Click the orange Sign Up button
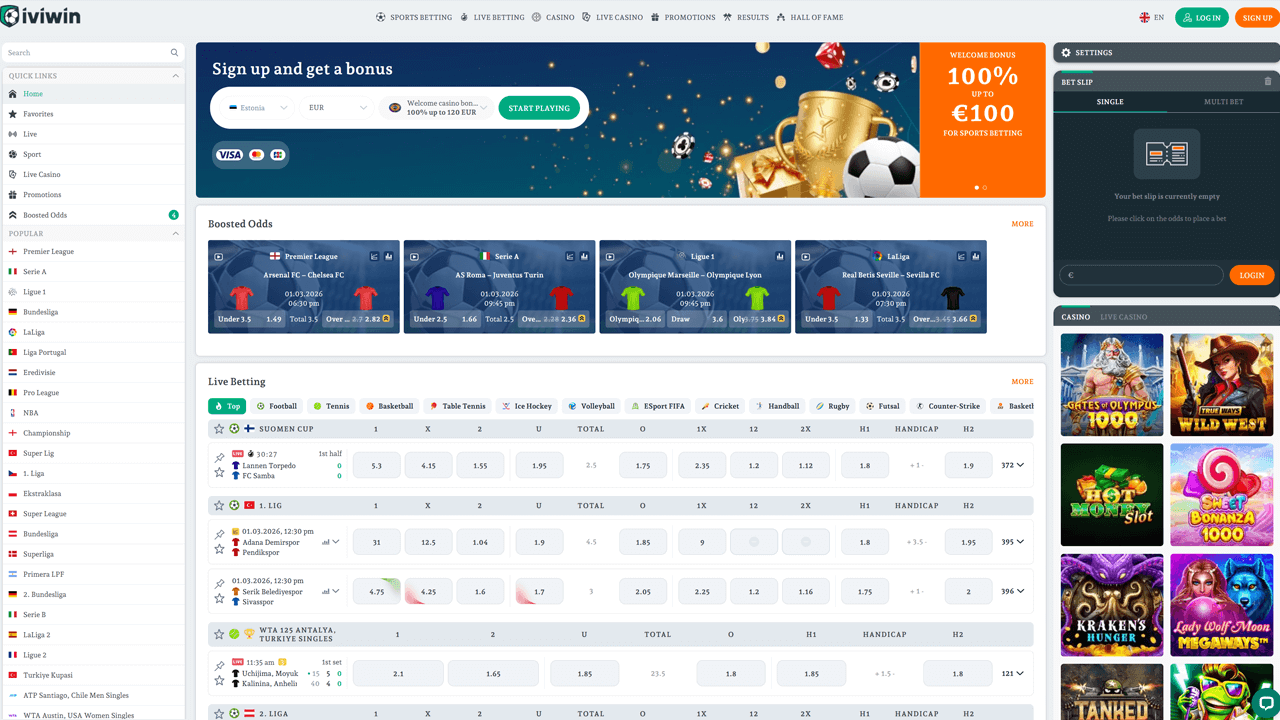The height and width of the screenshot is (720, 1280). click(1257, 17)
